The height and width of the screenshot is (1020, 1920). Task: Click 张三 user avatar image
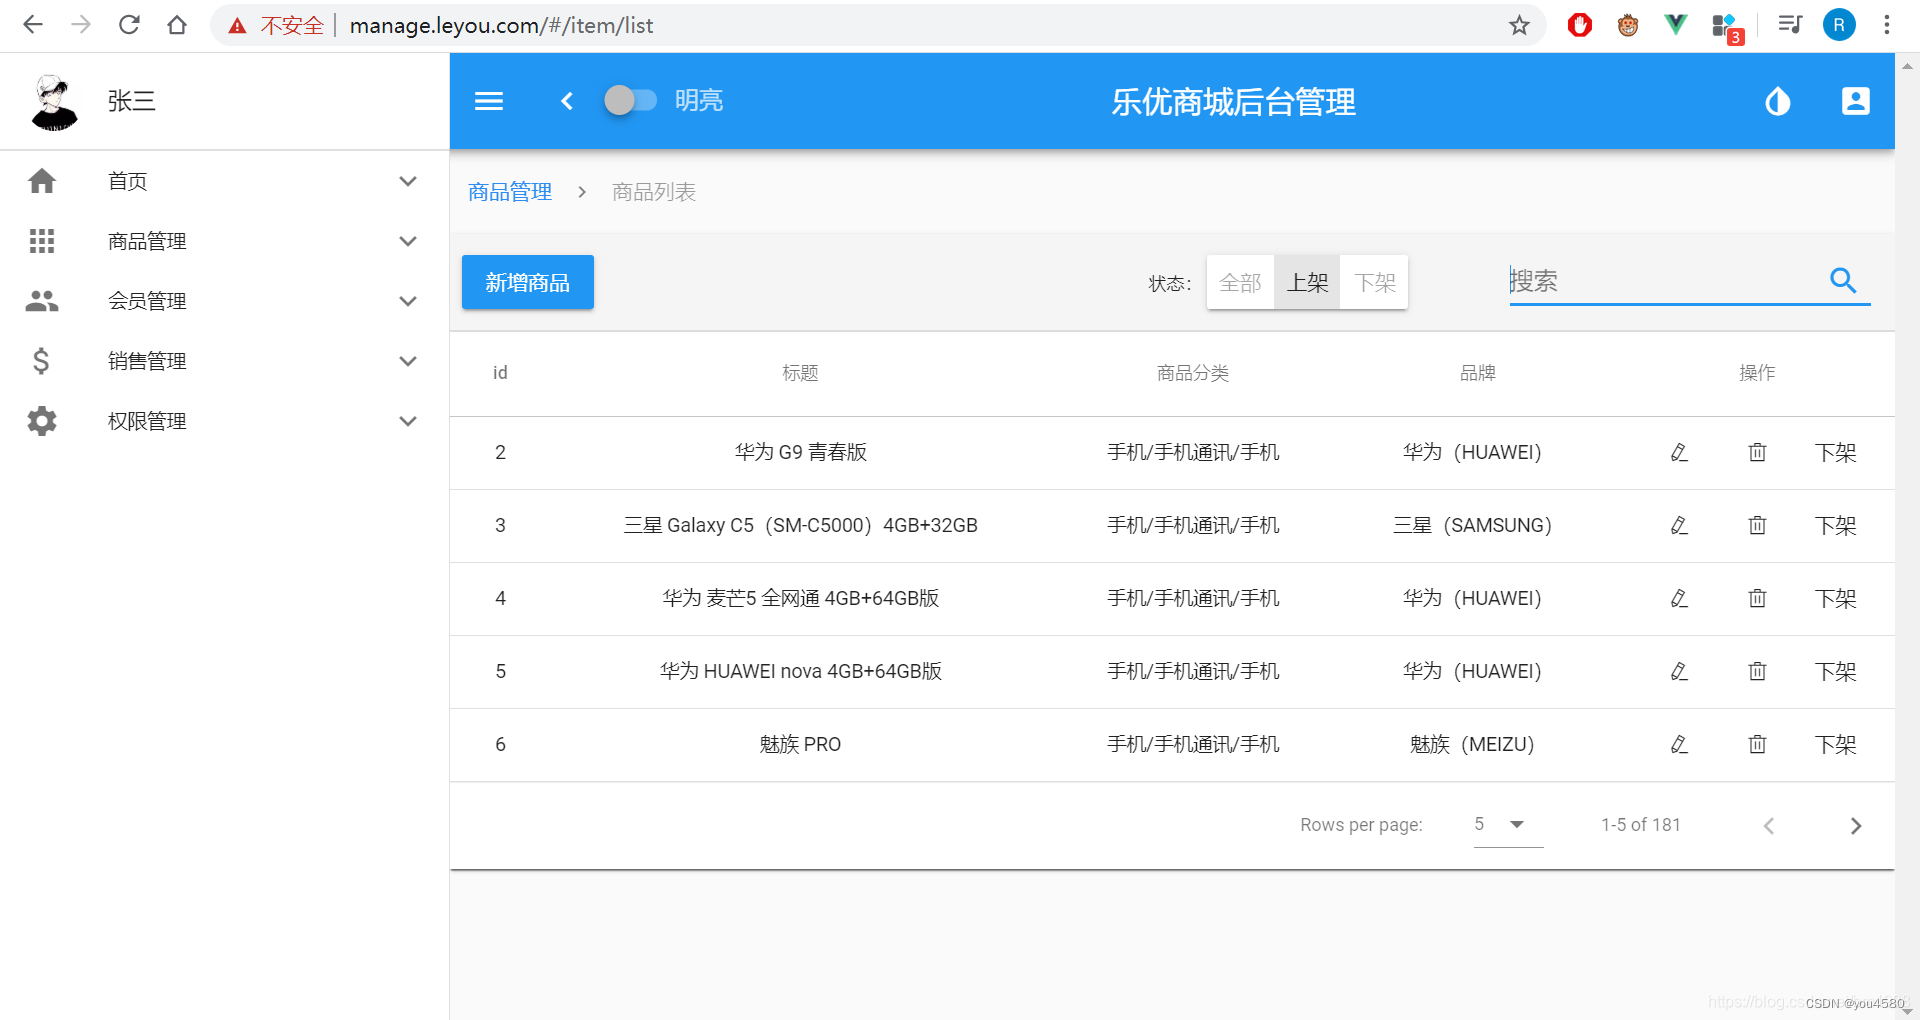[54, 102]
